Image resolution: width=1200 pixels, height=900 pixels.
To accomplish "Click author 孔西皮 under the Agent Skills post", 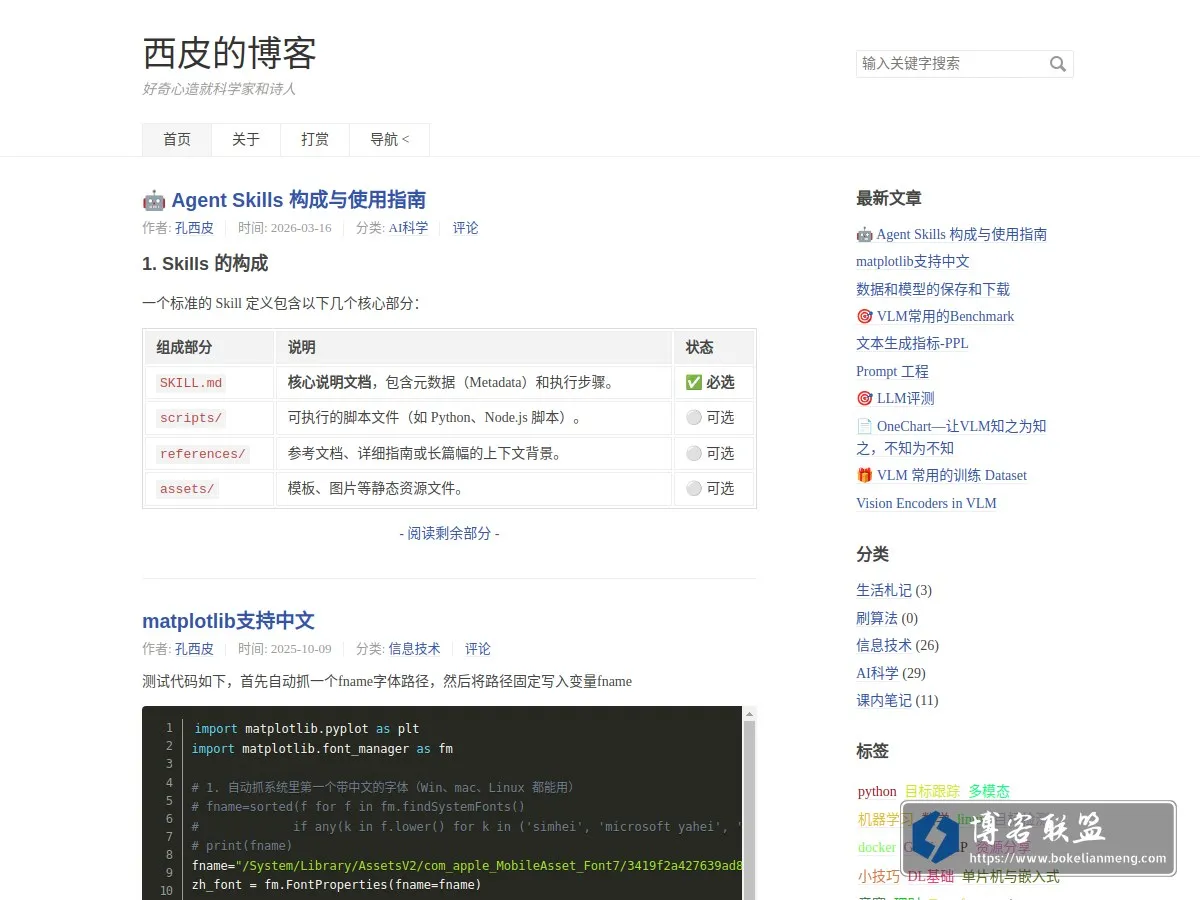I will pos(194,228).
